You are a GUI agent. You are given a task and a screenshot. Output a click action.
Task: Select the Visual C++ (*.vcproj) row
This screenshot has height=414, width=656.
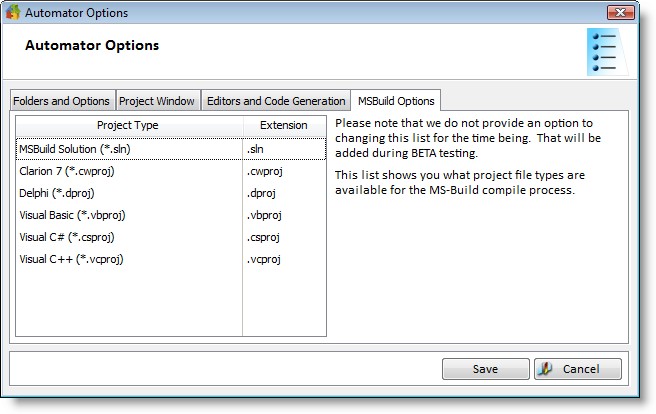171,259
